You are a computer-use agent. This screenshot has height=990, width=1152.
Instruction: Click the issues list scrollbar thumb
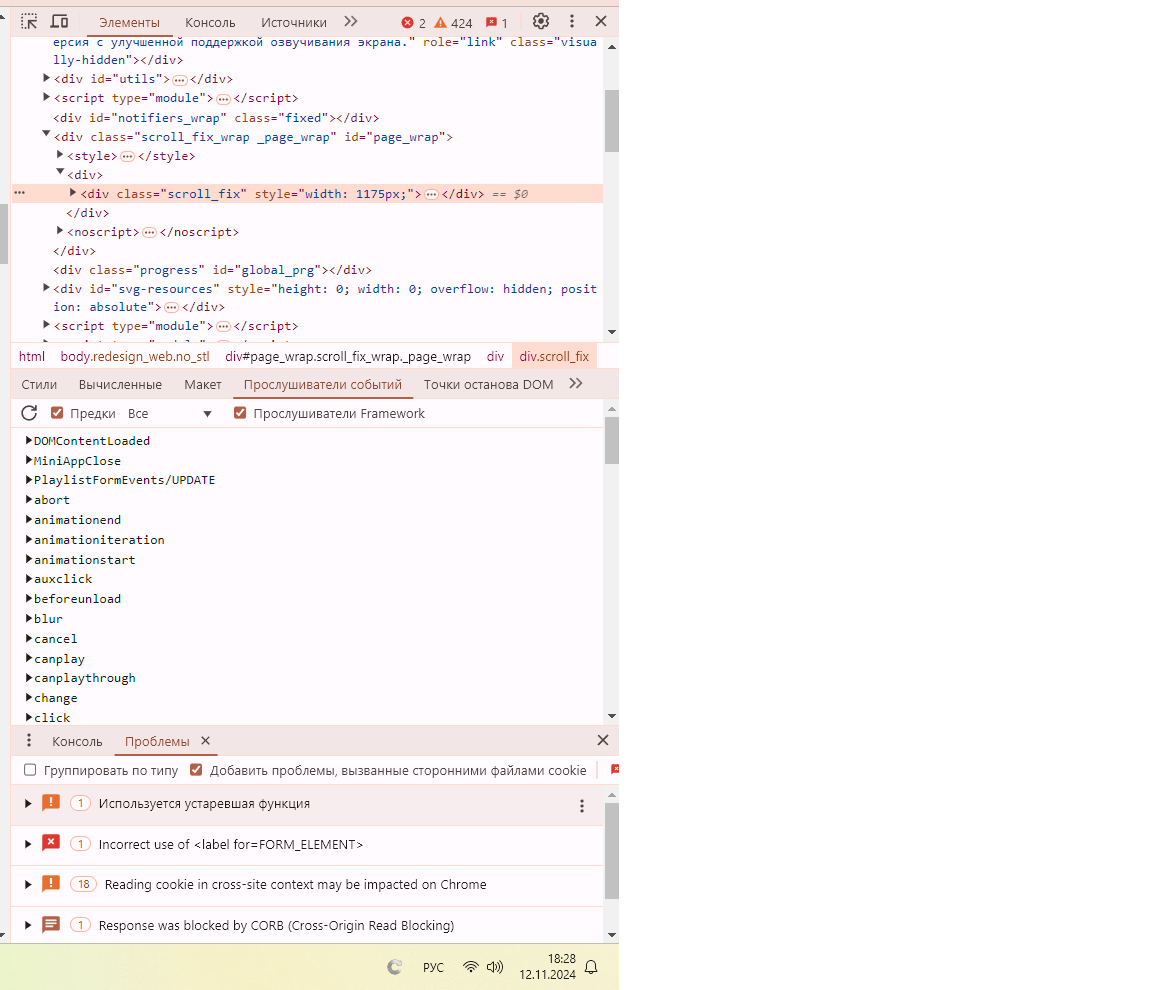611,850
